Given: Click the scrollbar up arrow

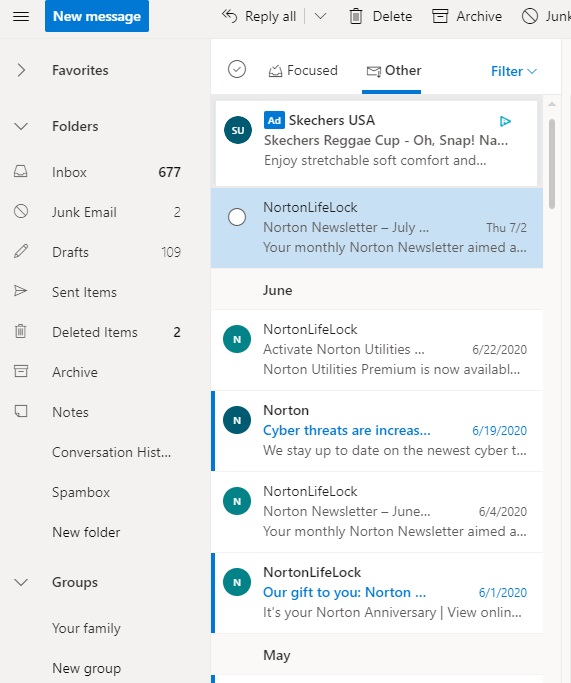Looking at the screenshot, I should click(x=552, y=105).
